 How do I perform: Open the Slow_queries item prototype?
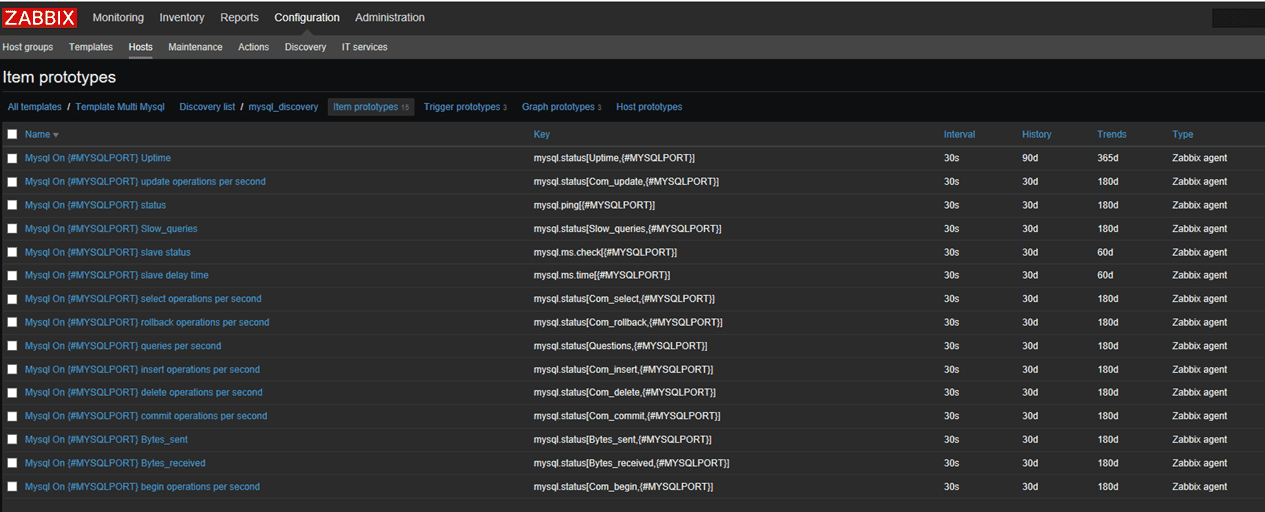(111, 229)
